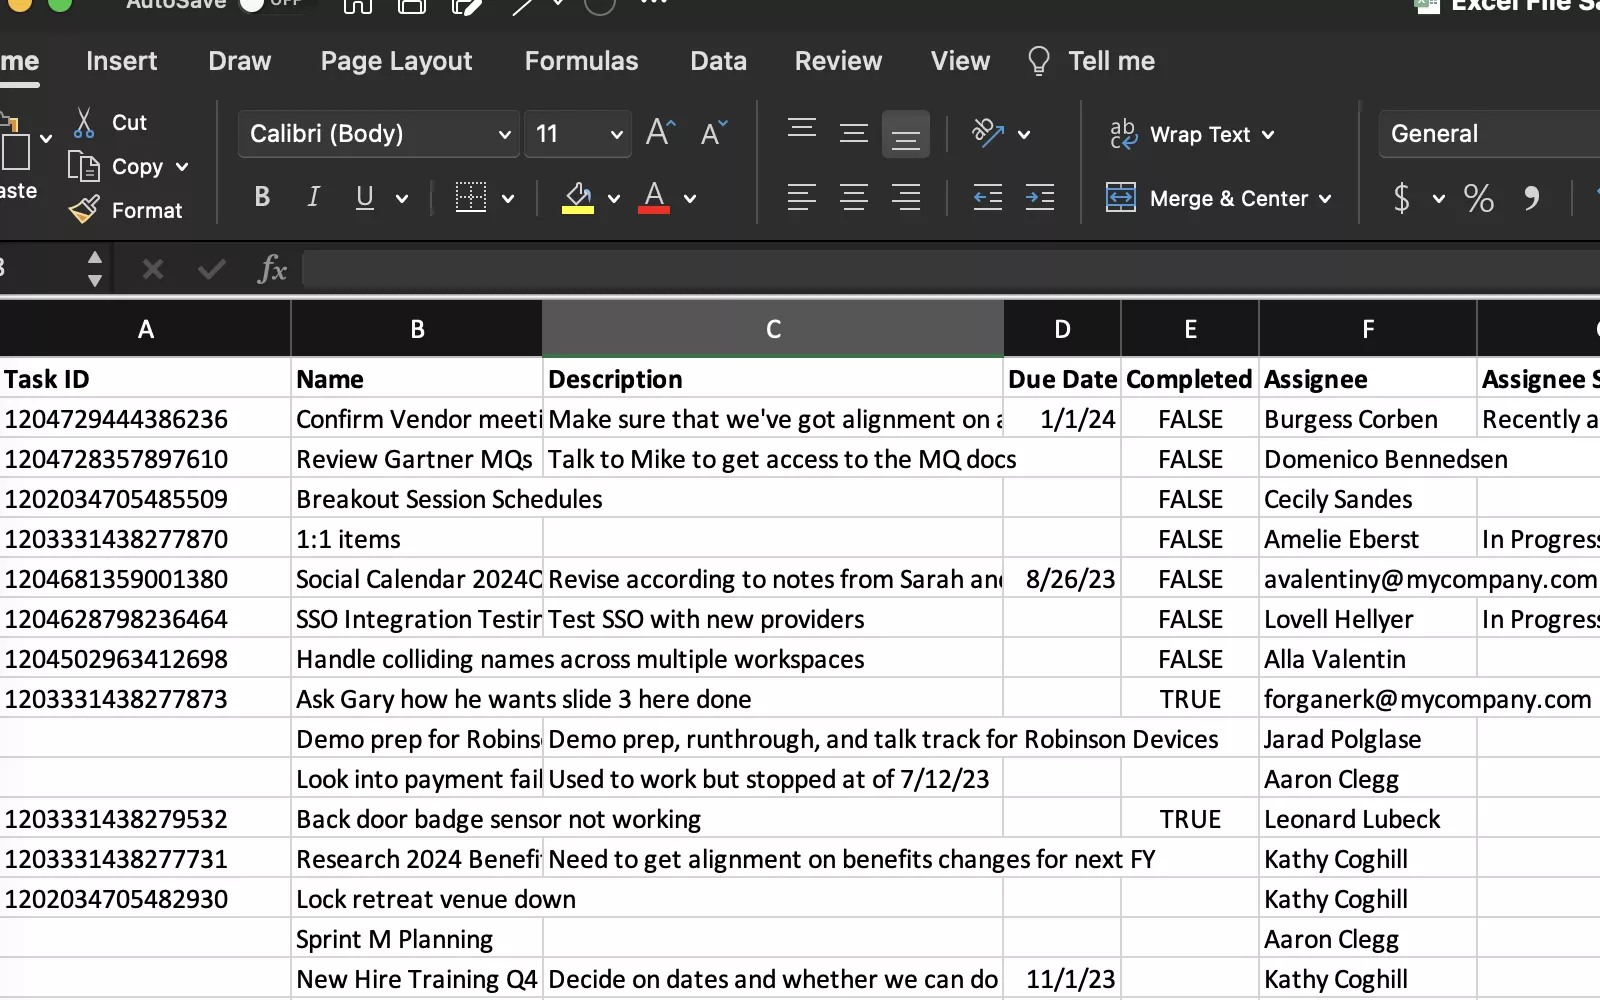
Task: Click the center horizontal alignment icon
Action: (x=853, y=198)
